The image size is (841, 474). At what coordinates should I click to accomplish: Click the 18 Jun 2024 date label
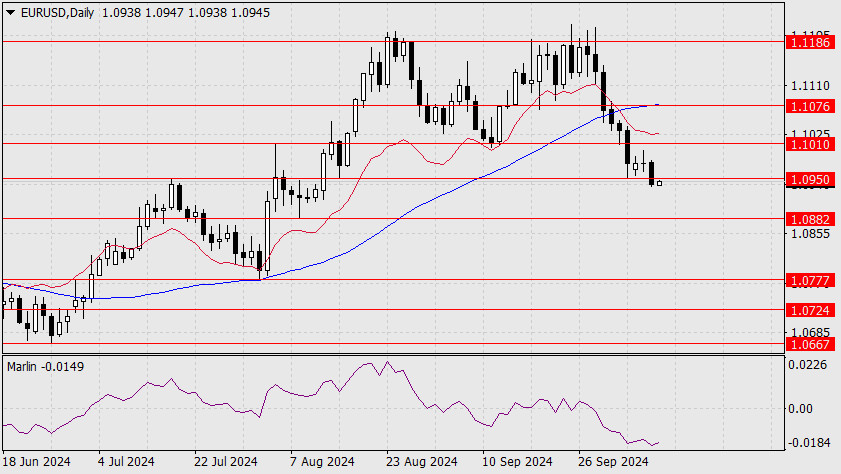tap(36, 462)
